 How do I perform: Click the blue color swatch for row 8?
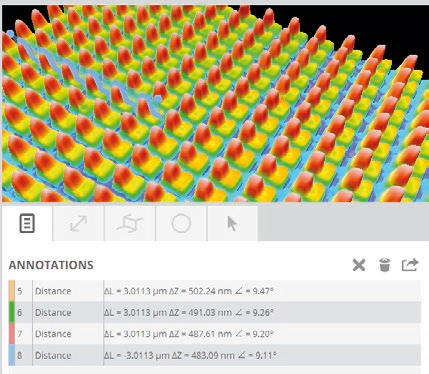click(12, 355)
